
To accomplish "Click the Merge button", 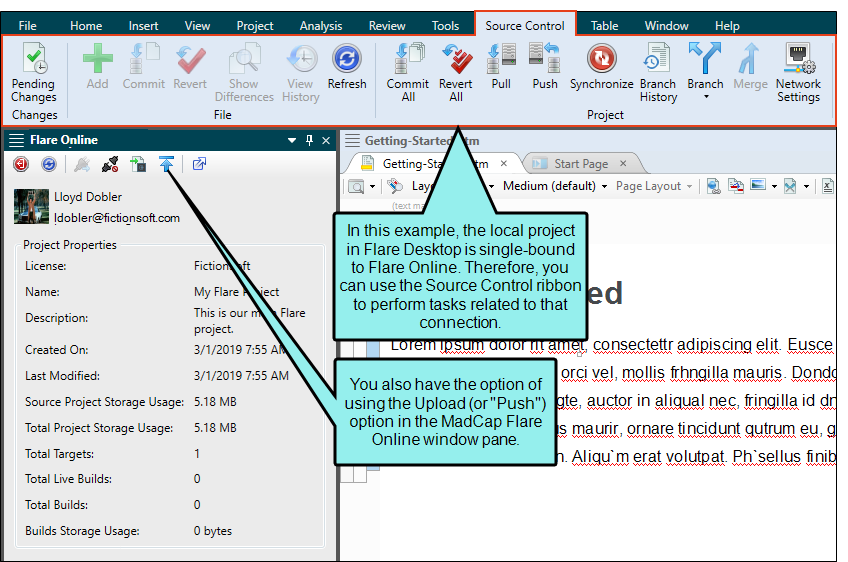I will pos(750,67).
